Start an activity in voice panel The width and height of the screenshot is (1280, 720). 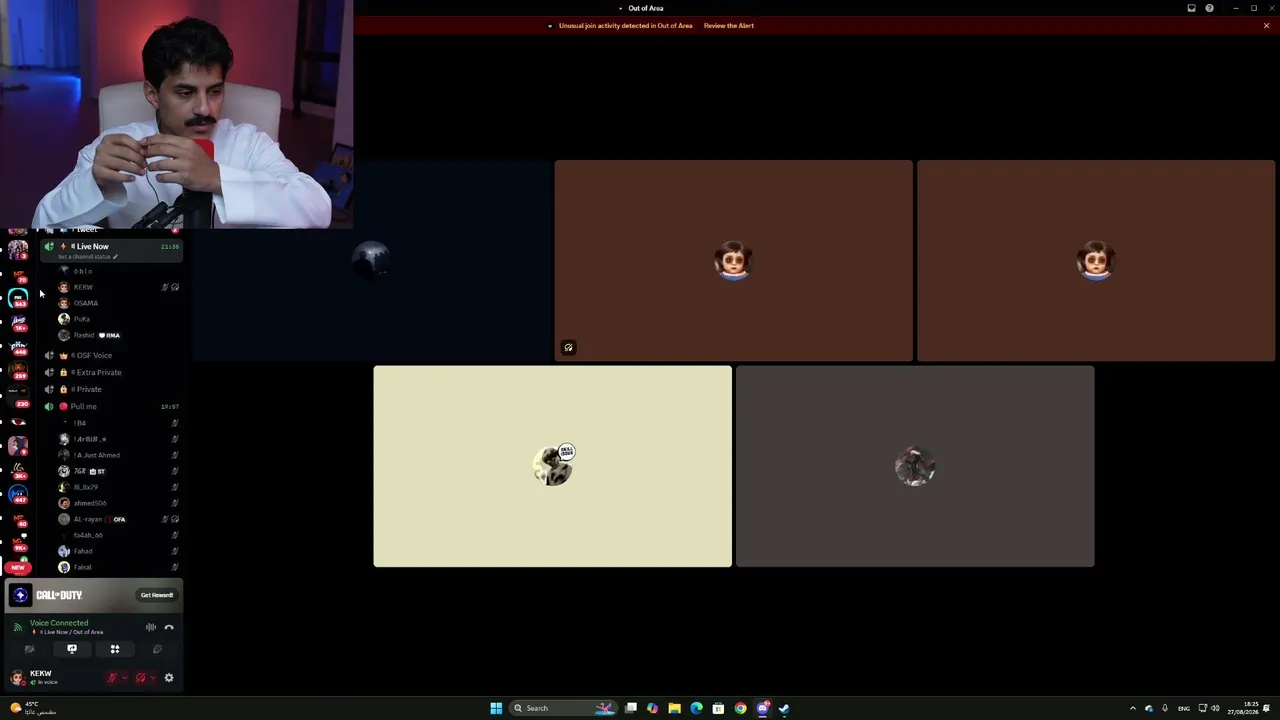(115, 649)
